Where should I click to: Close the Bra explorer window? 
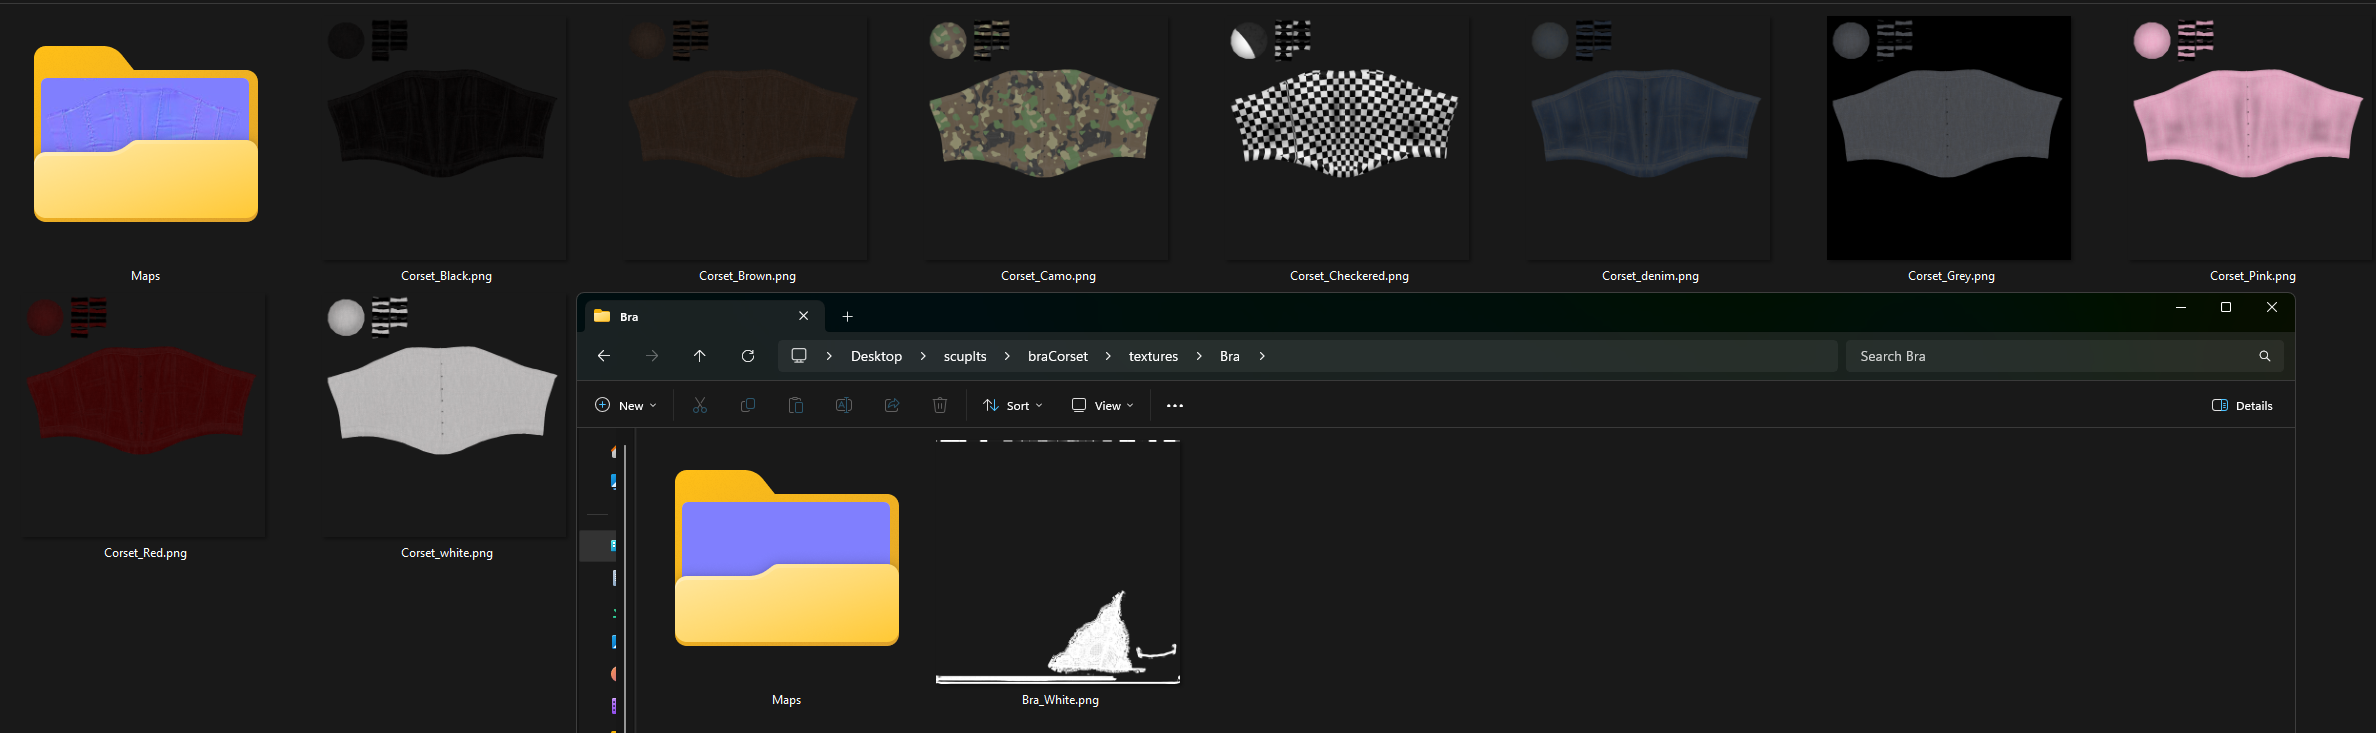pos(2272,308)
